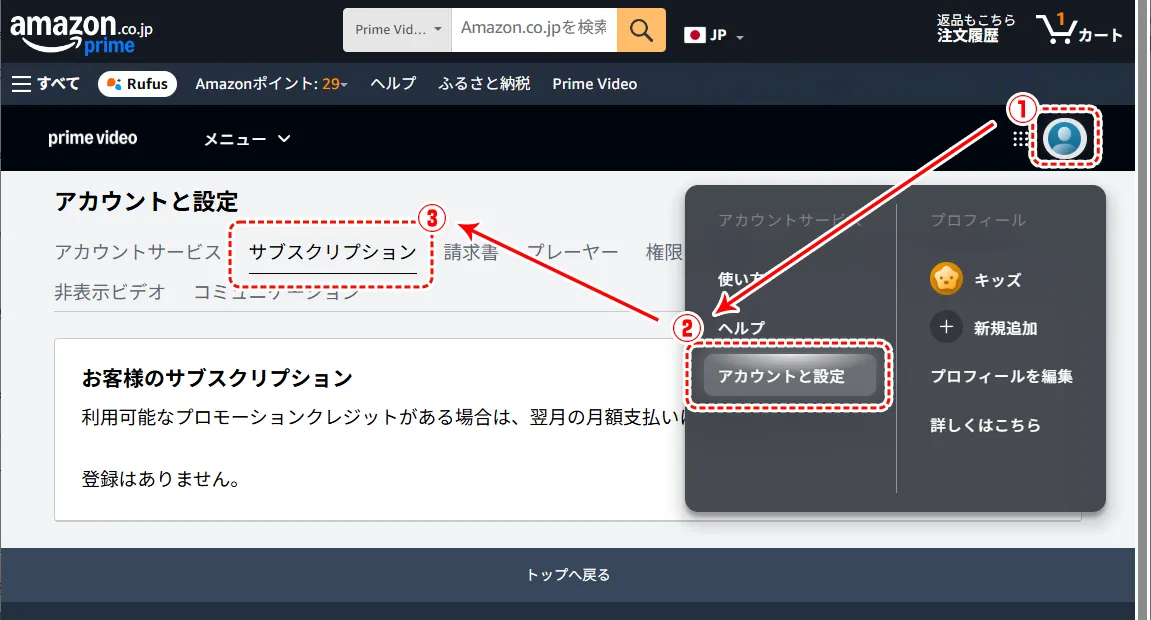Open the hamburger すべて menu
1151x620 pixels.
tap(46, 84)
